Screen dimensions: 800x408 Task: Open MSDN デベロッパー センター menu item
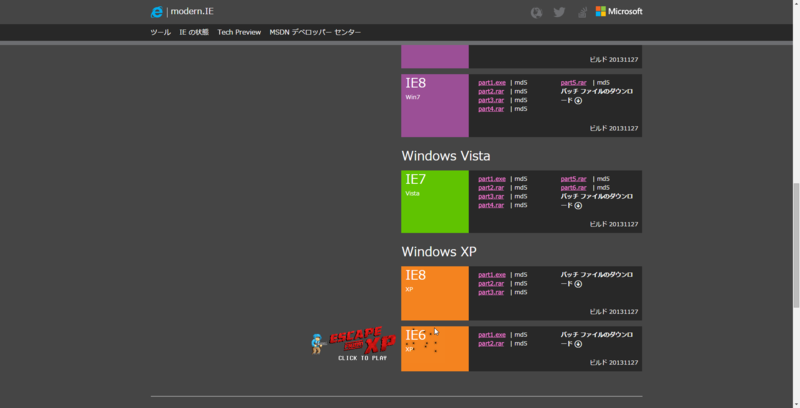(x=315, y=32)
